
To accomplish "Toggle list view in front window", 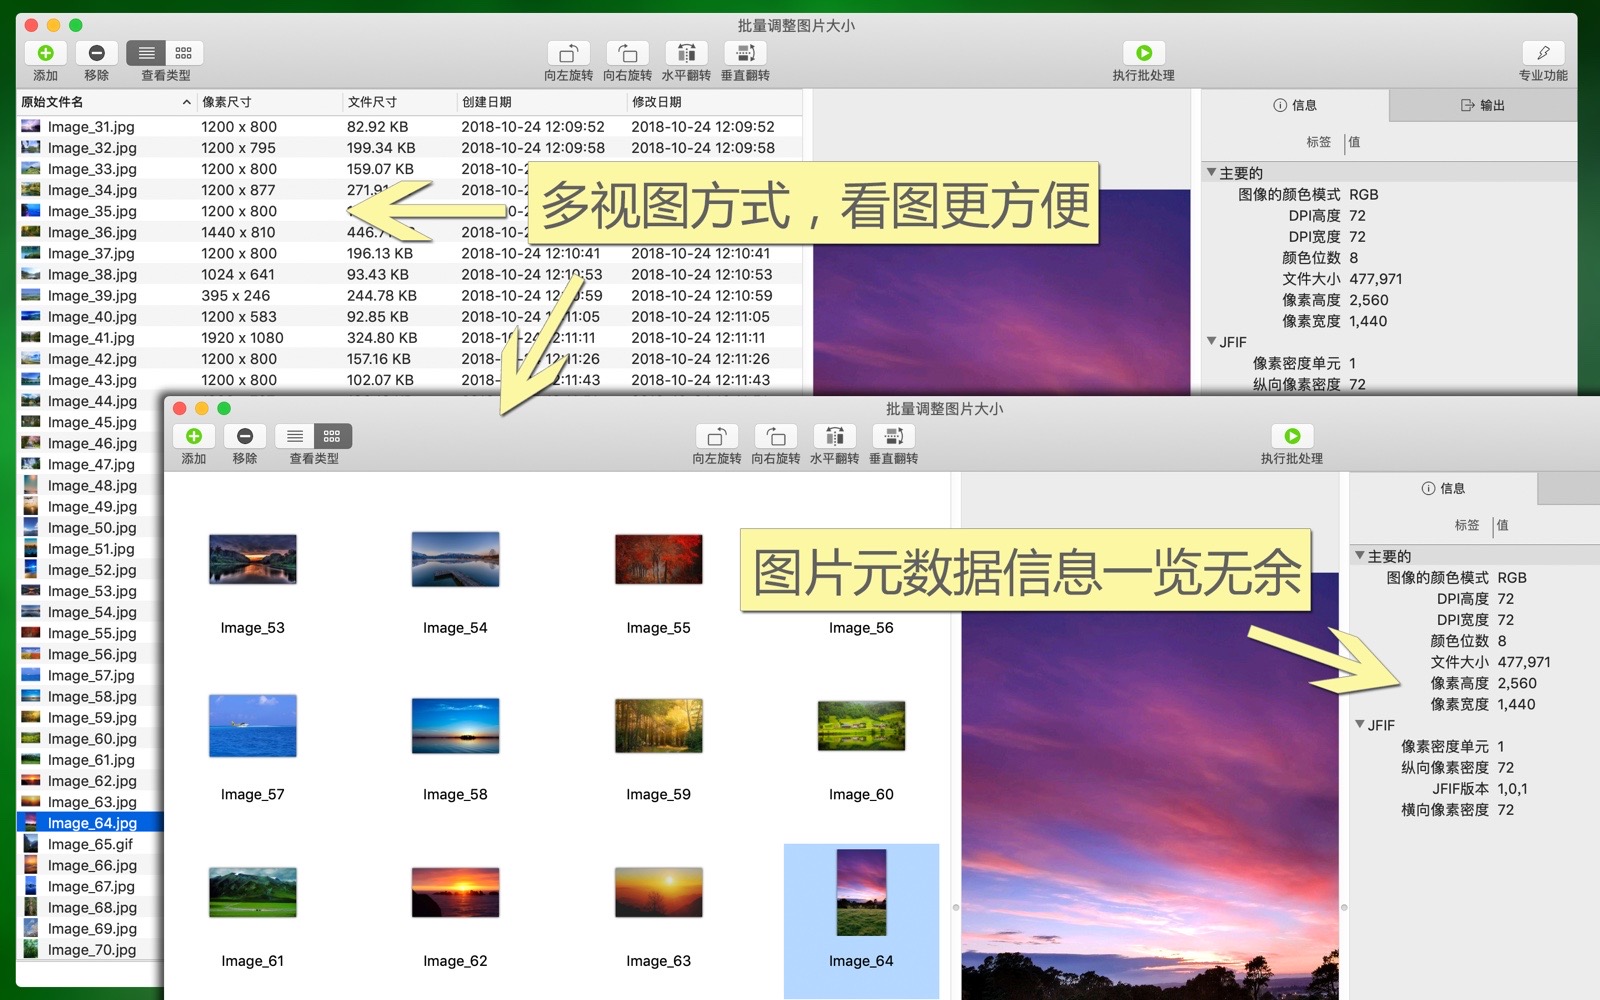I will coord(295,437).
